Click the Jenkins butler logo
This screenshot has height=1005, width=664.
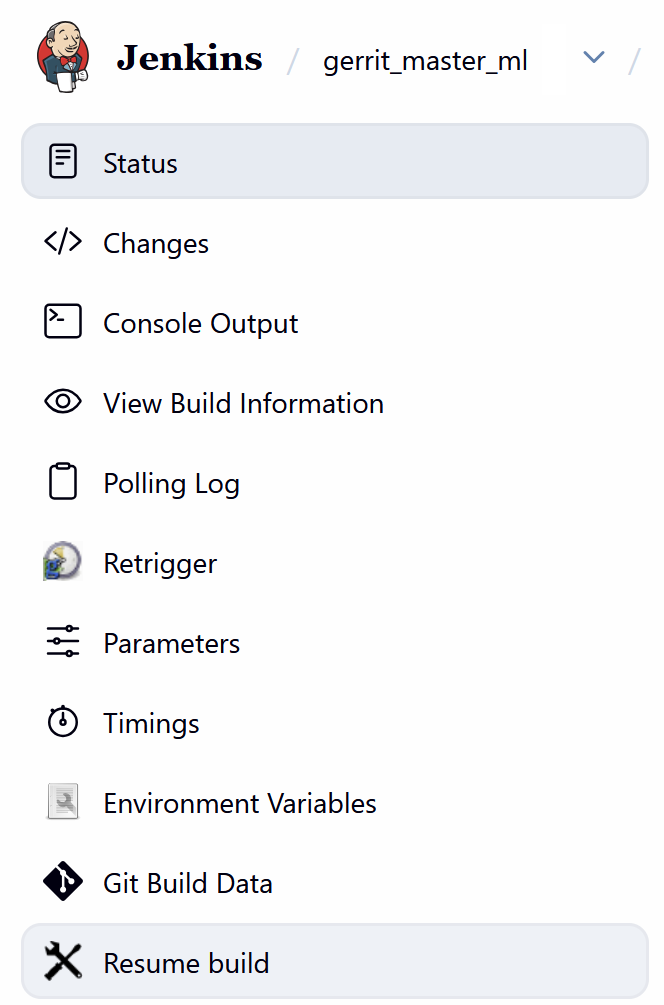tap(62, 55)
